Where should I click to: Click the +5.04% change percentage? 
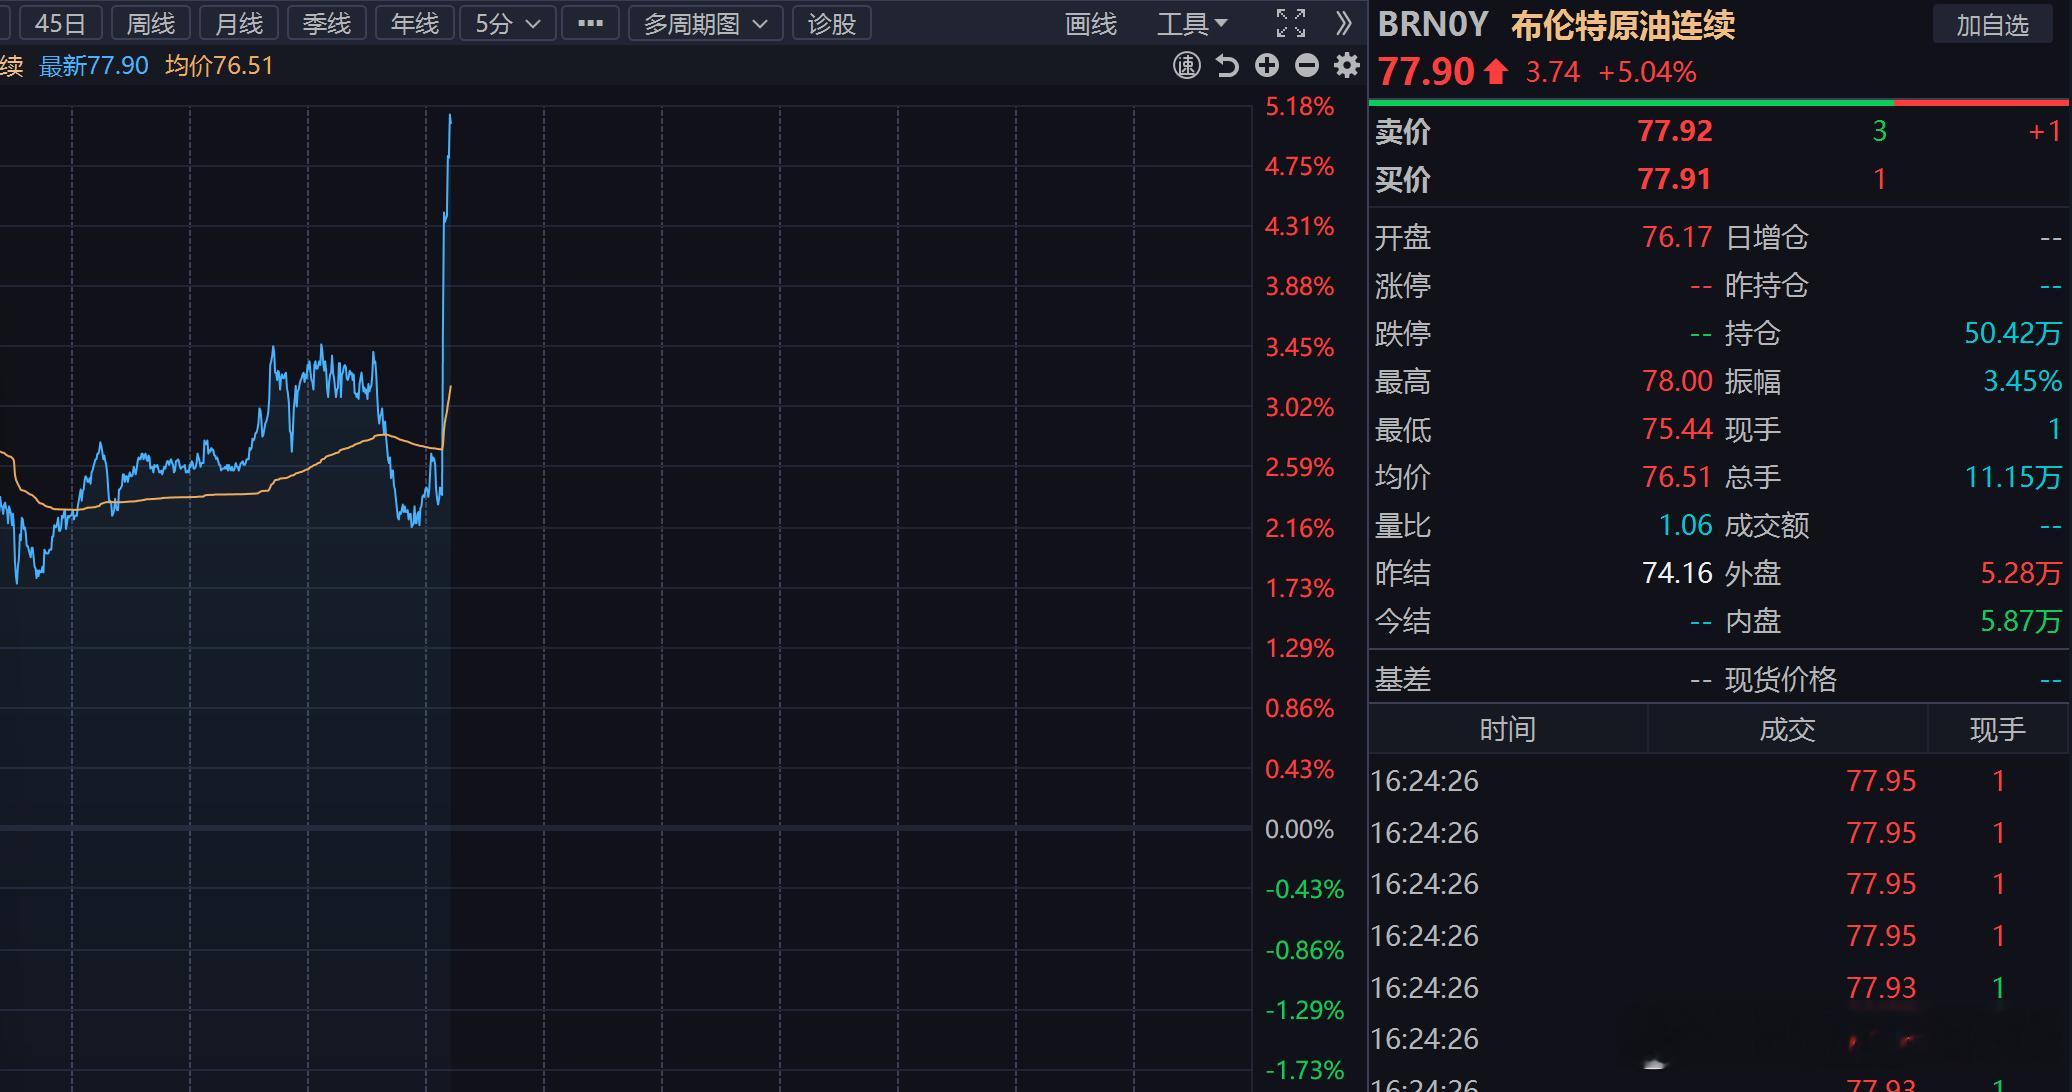(1647, 72)
